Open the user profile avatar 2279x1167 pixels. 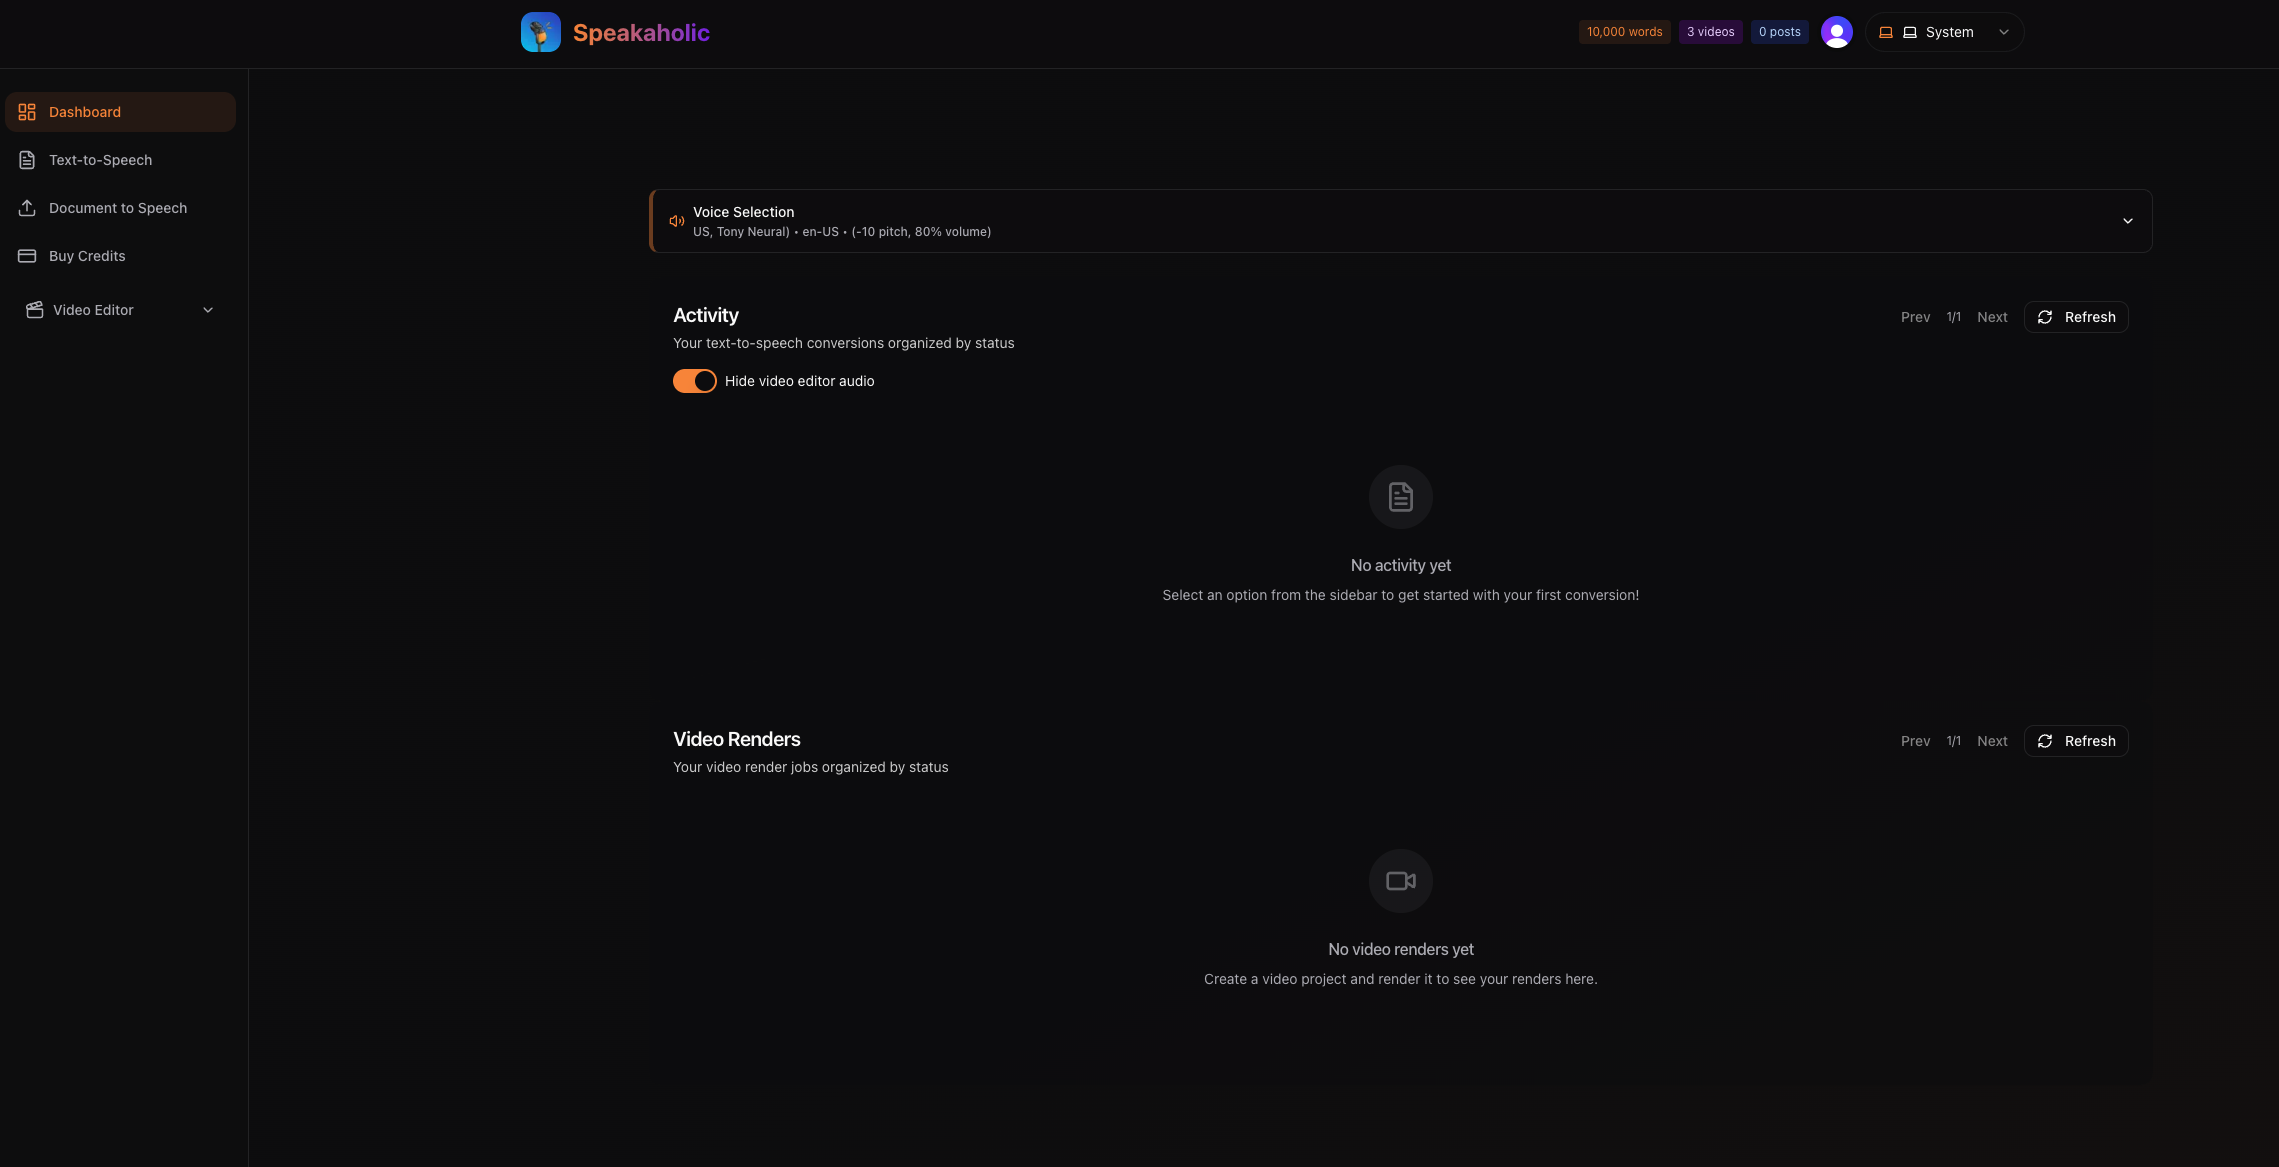[1836, 32]
